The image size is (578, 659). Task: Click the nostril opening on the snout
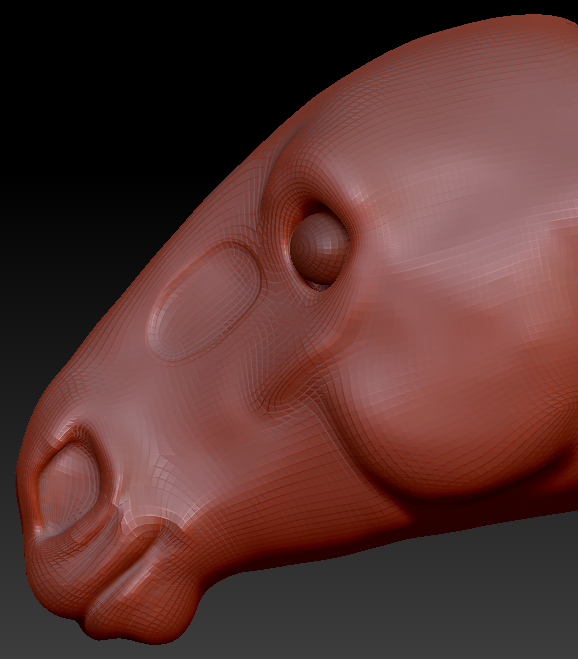(69, 489)
